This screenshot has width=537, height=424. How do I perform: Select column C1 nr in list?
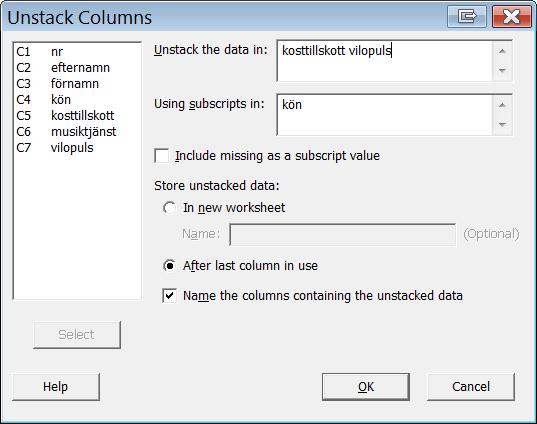pos(77,52)
